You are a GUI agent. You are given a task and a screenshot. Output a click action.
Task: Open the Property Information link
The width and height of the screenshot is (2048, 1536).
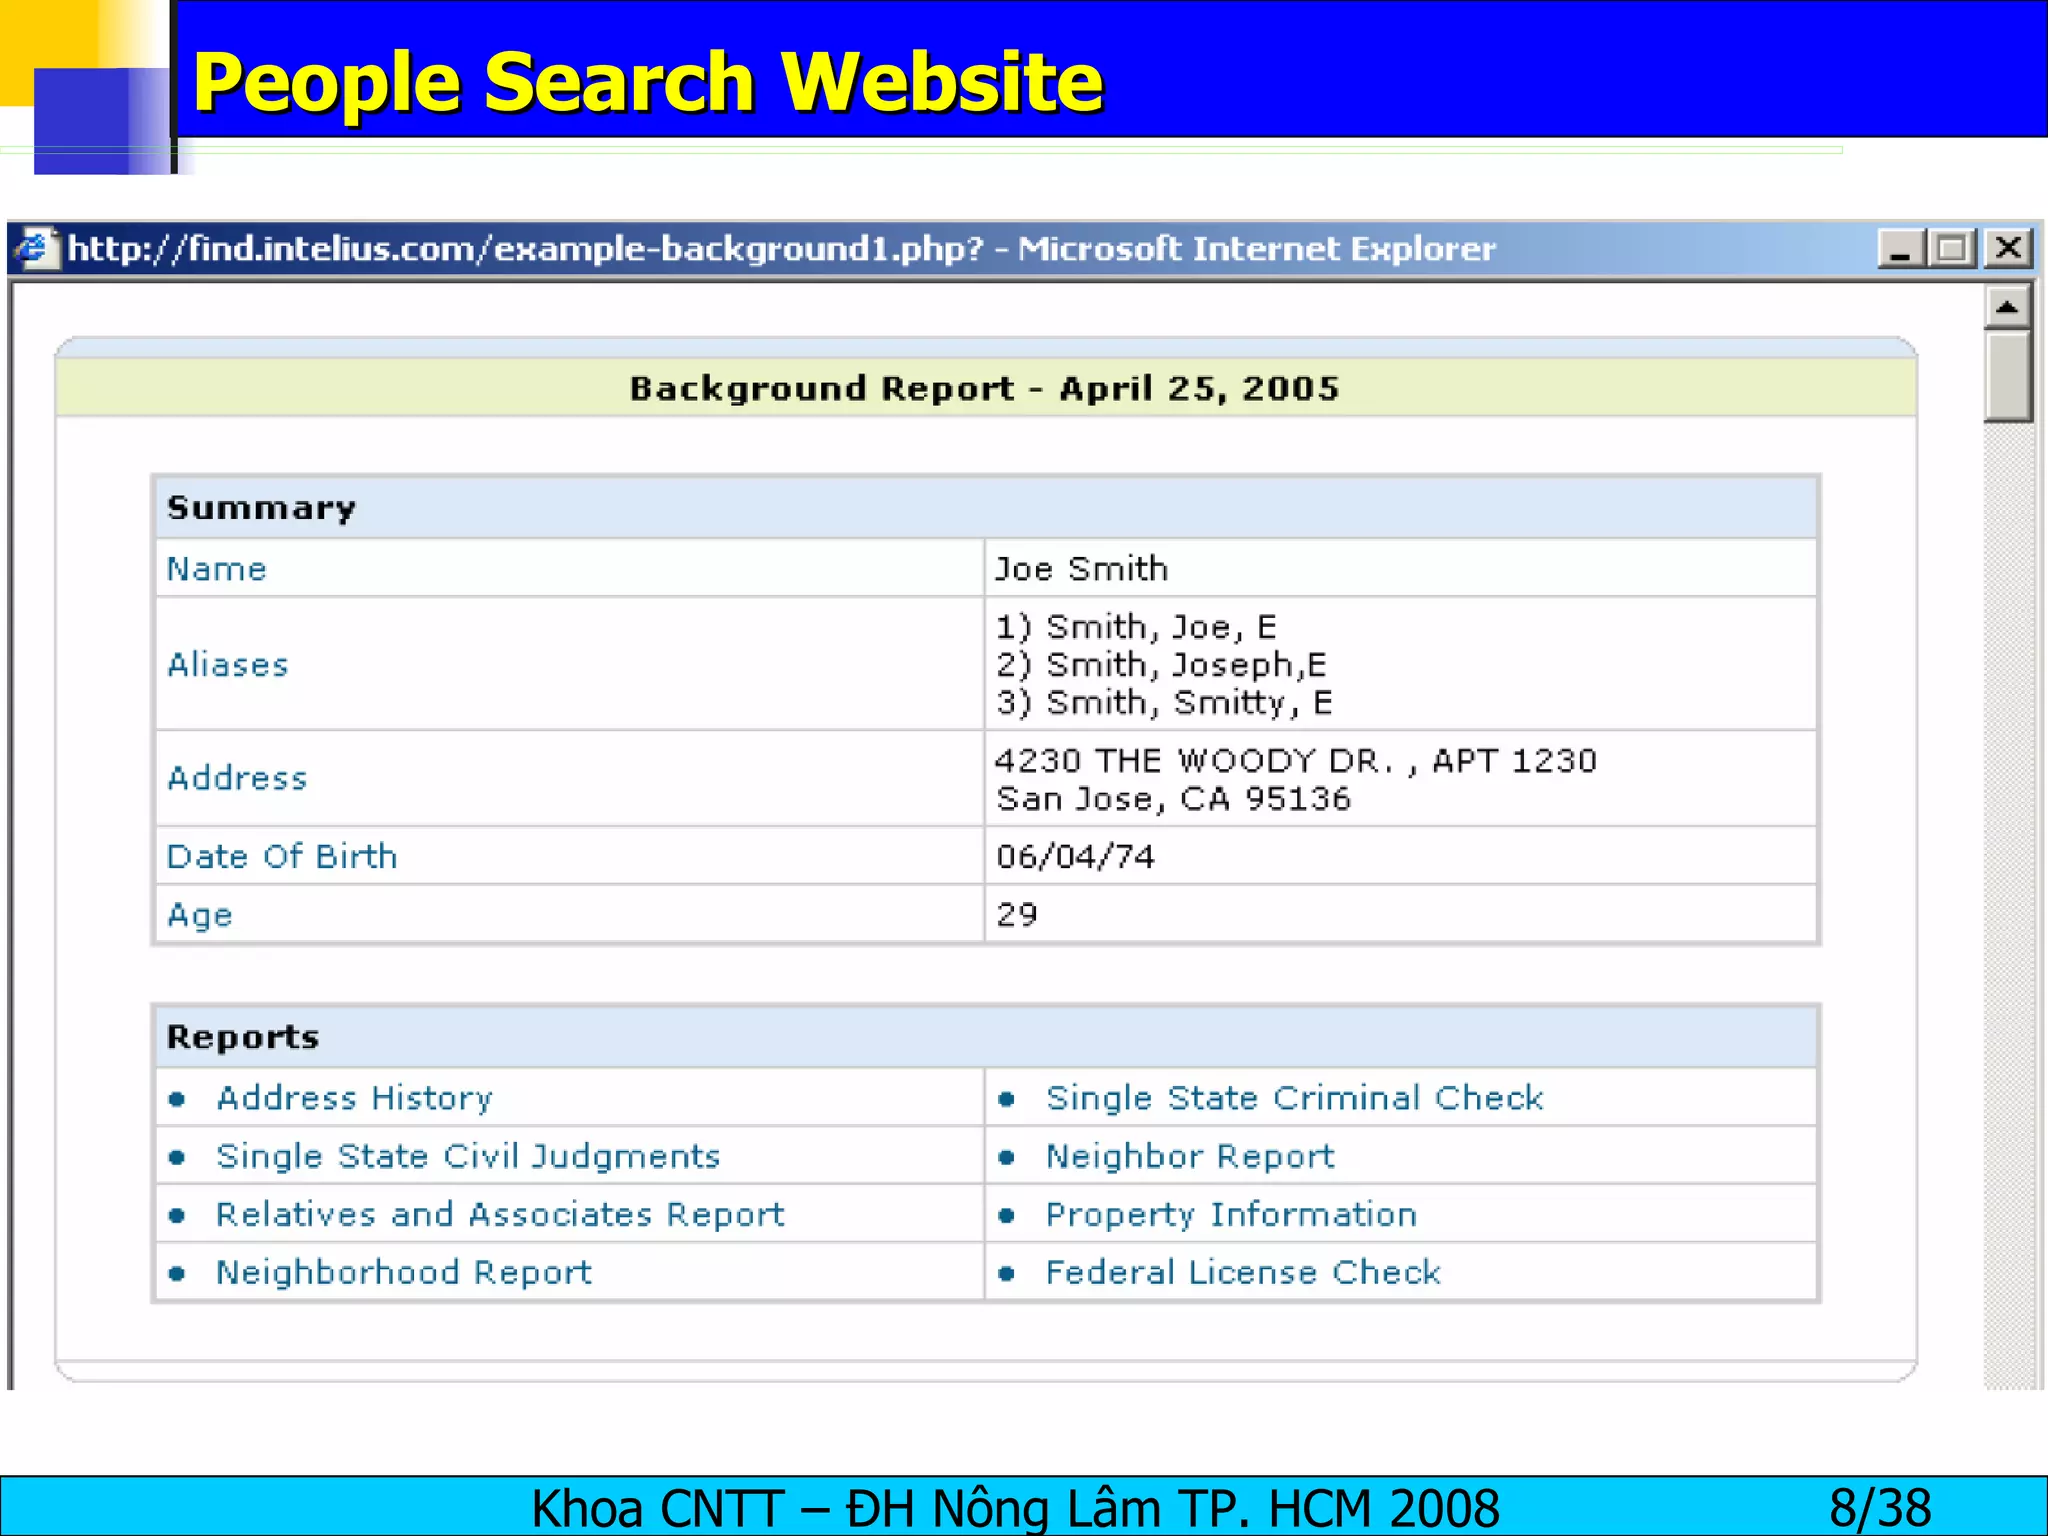pos(1231,1214)
